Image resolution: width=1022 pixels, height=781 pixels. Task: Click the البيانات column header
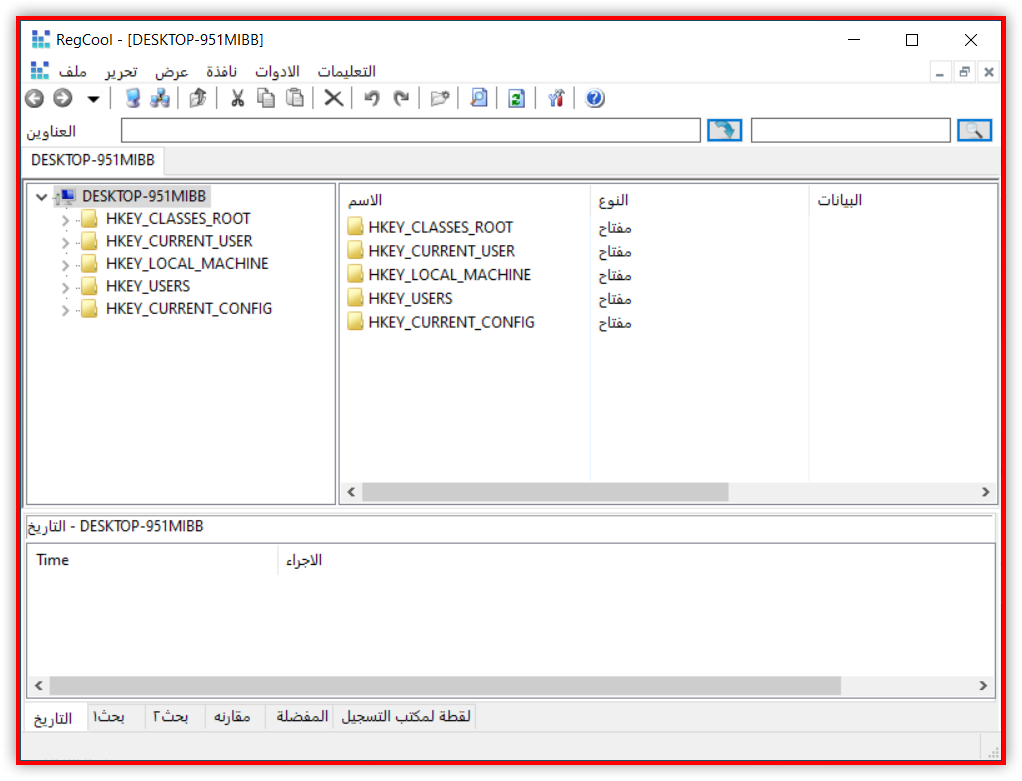coord(903,200)
